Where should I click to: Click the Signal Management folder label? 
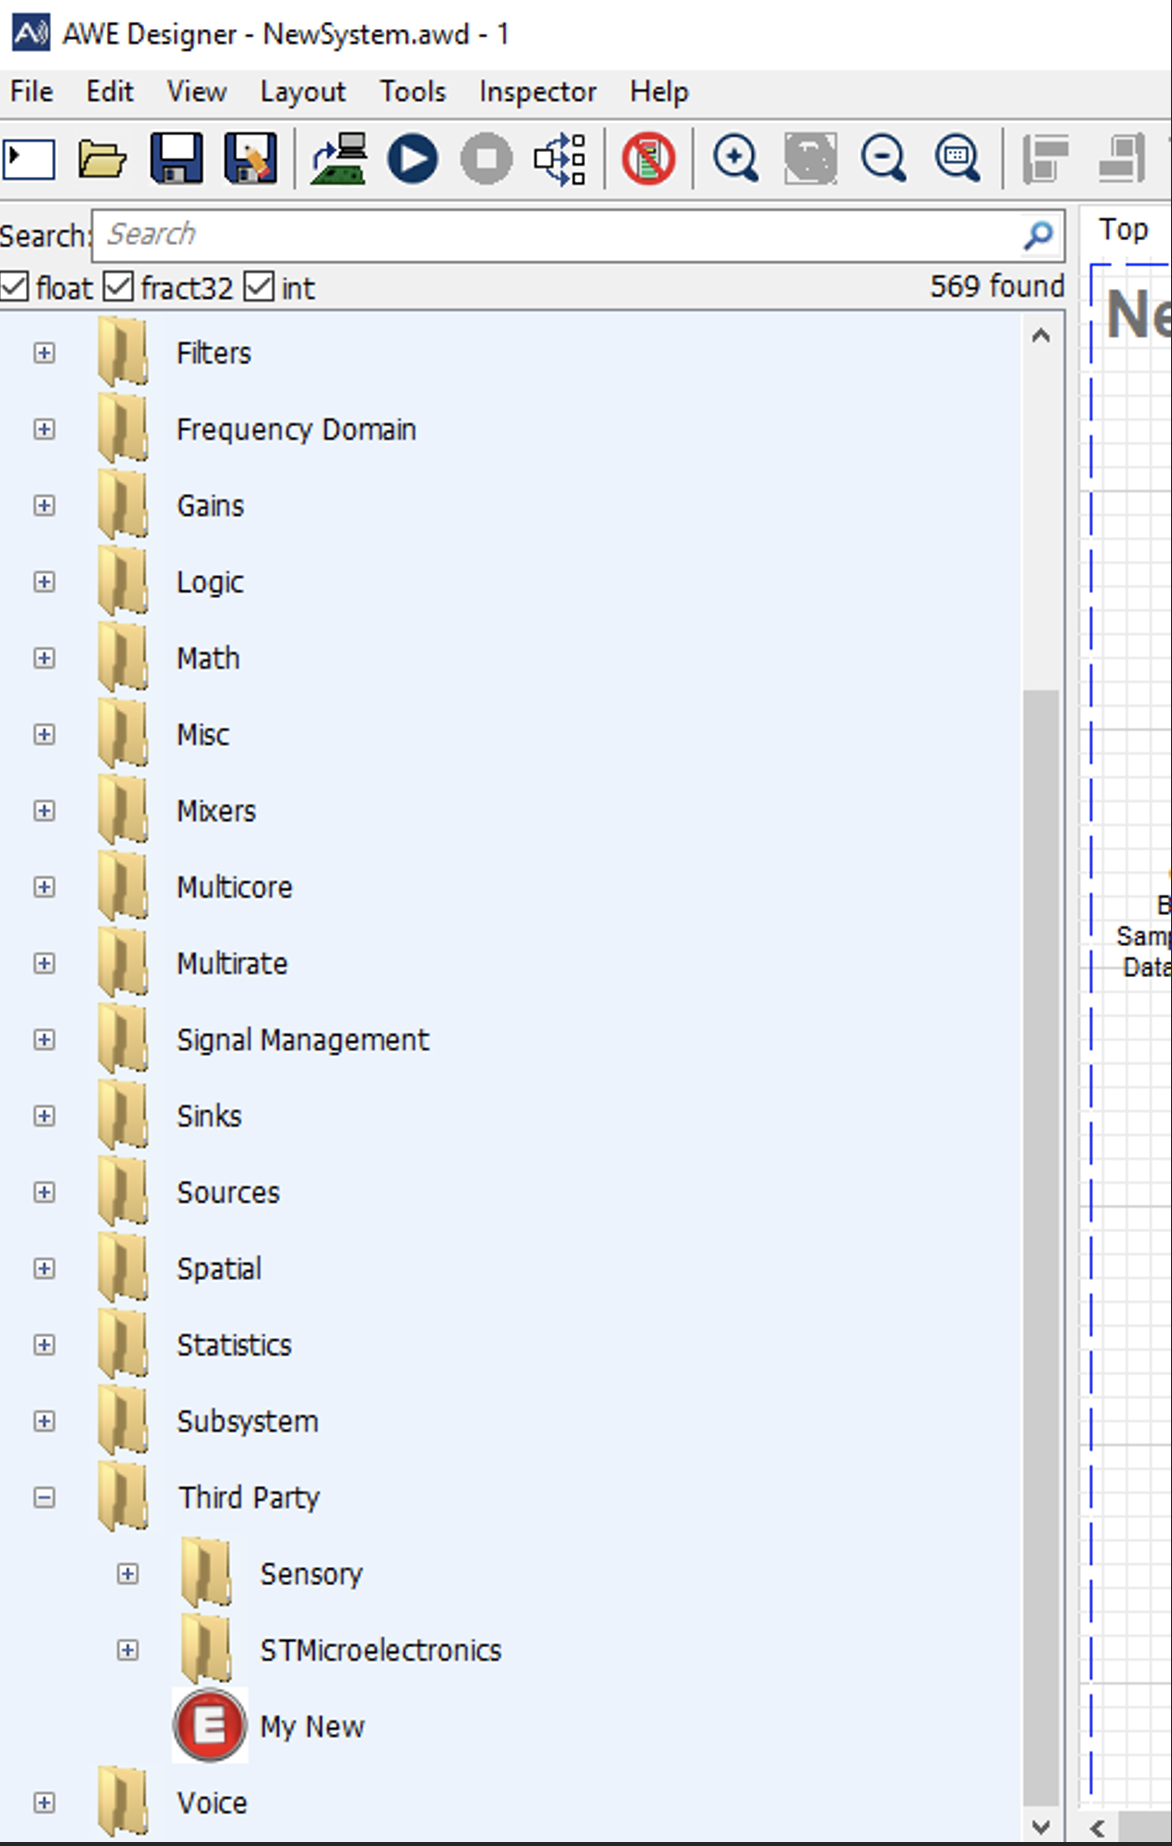tap(302, 1040)
